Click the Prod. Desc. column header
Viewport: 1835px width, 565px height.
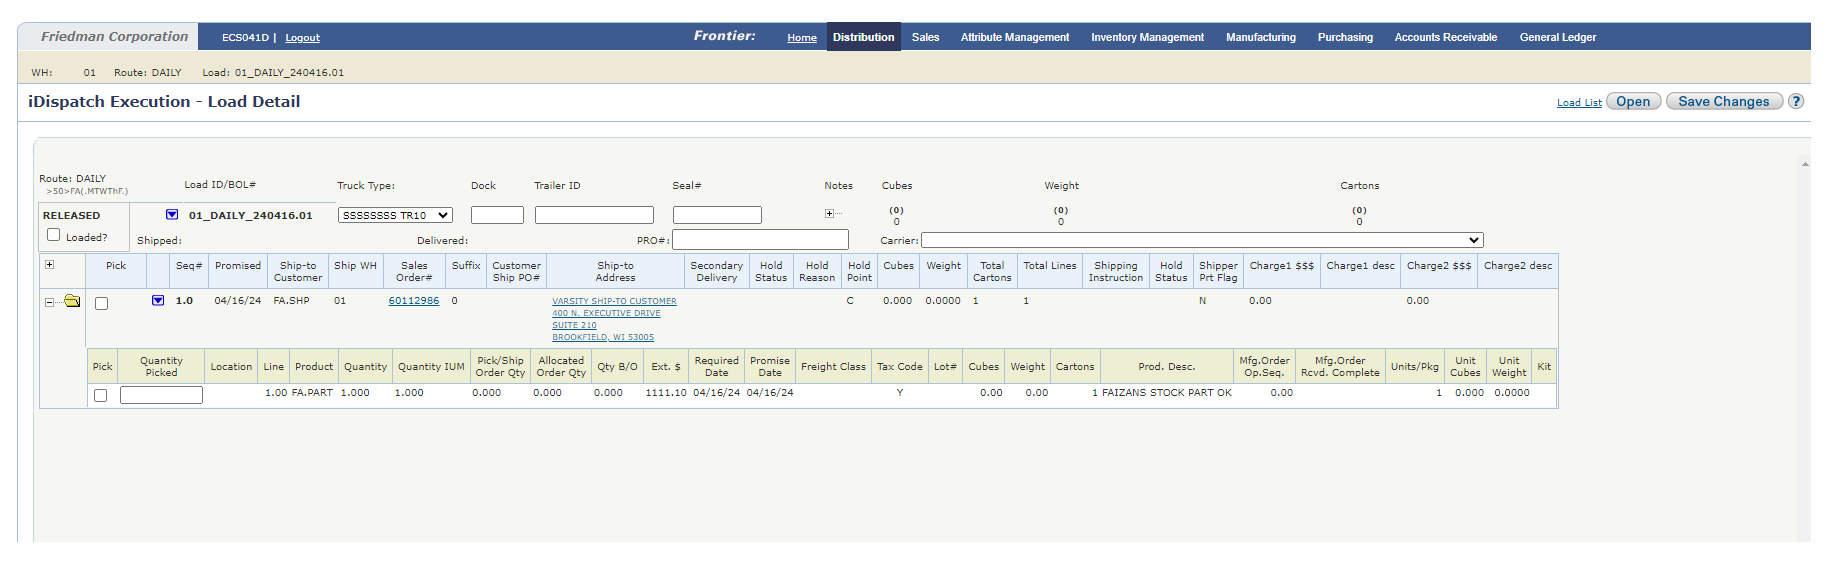(x=1166, y=367)
